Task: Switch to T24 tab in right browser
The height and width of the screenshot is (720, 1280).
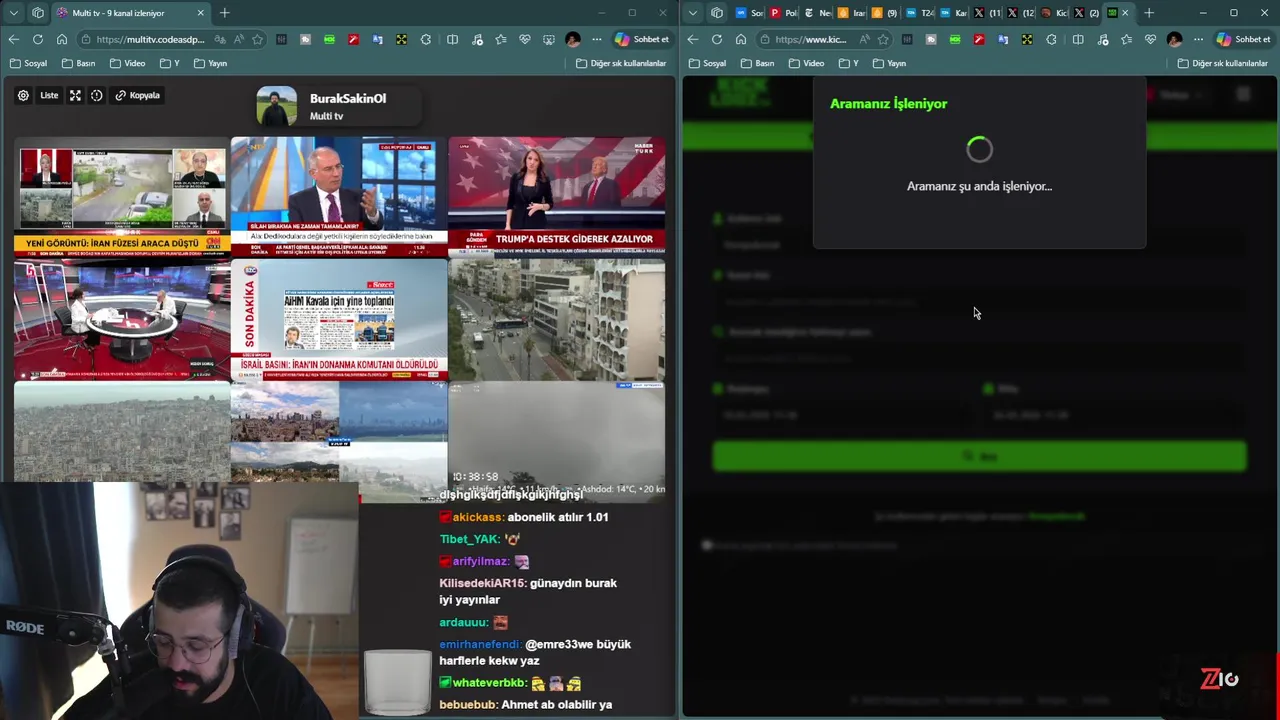Action: pyautogui.click(x=920, y=13)
